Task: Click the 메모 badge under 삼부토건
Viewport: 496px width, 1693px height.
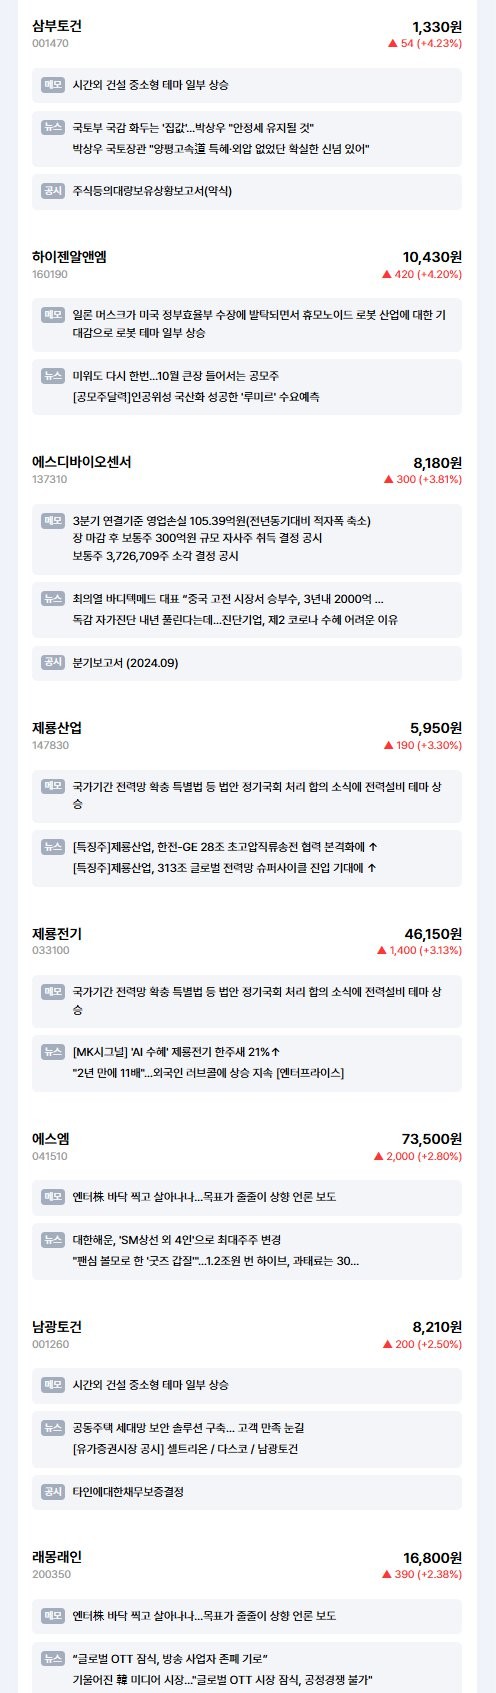Action: point(53,85)
